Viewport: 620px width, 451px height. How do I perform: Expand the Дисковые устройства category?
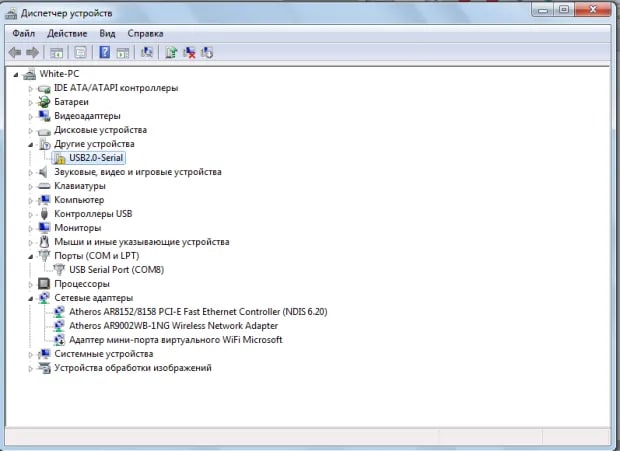tap(30, 130)
